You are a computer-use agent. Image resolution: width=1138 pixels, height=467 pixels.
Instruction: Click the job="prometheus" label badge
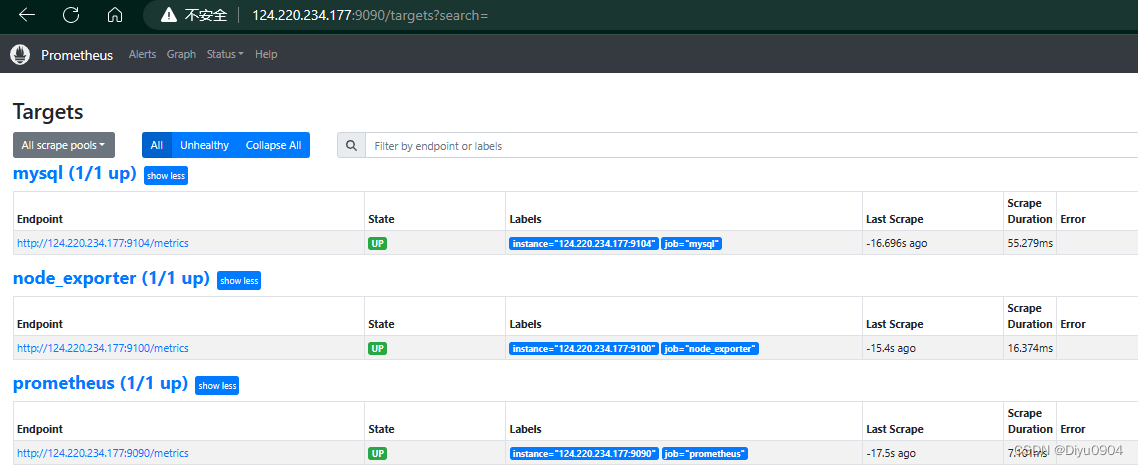705,454
